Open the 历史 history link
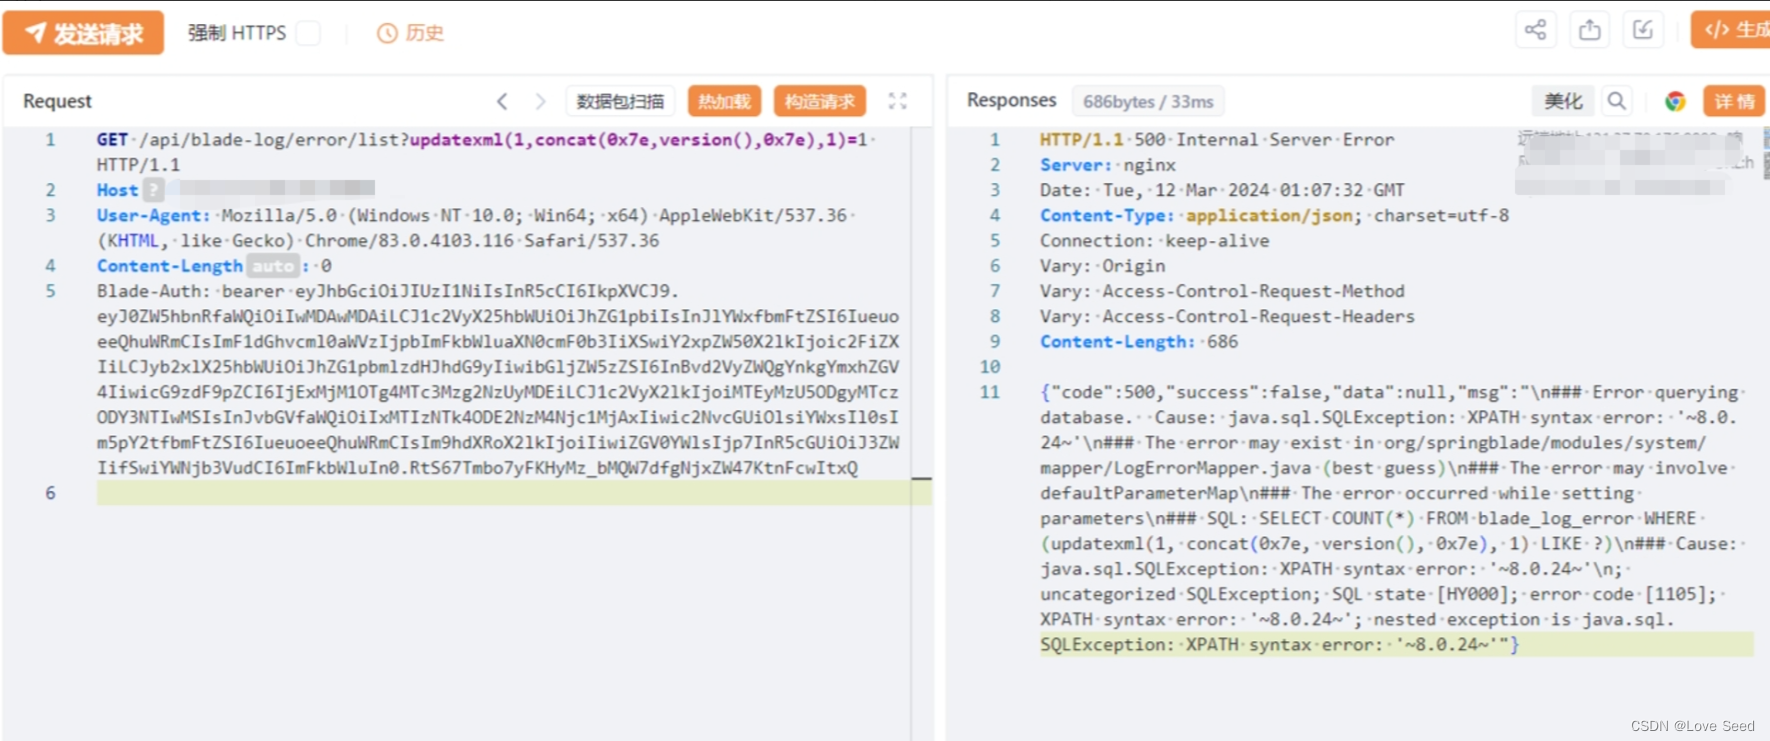The width and height of the screenshot is (1770, 741). 410,33
